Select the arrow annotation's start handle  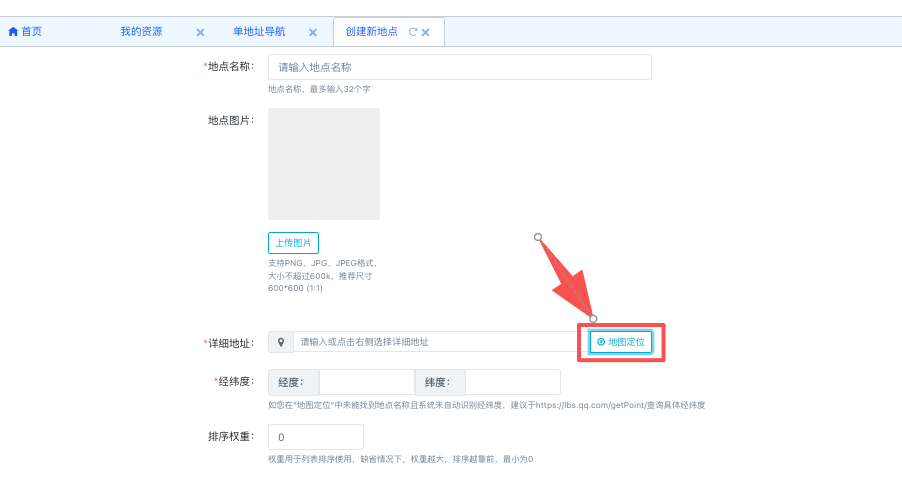tap(538, 237)
